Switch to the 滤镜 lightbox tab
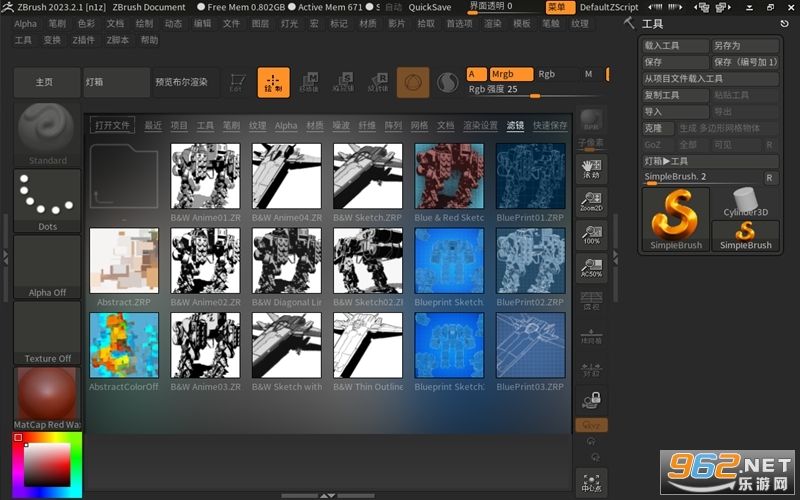Viewport: 800px width, 500px height. (515, 126)
